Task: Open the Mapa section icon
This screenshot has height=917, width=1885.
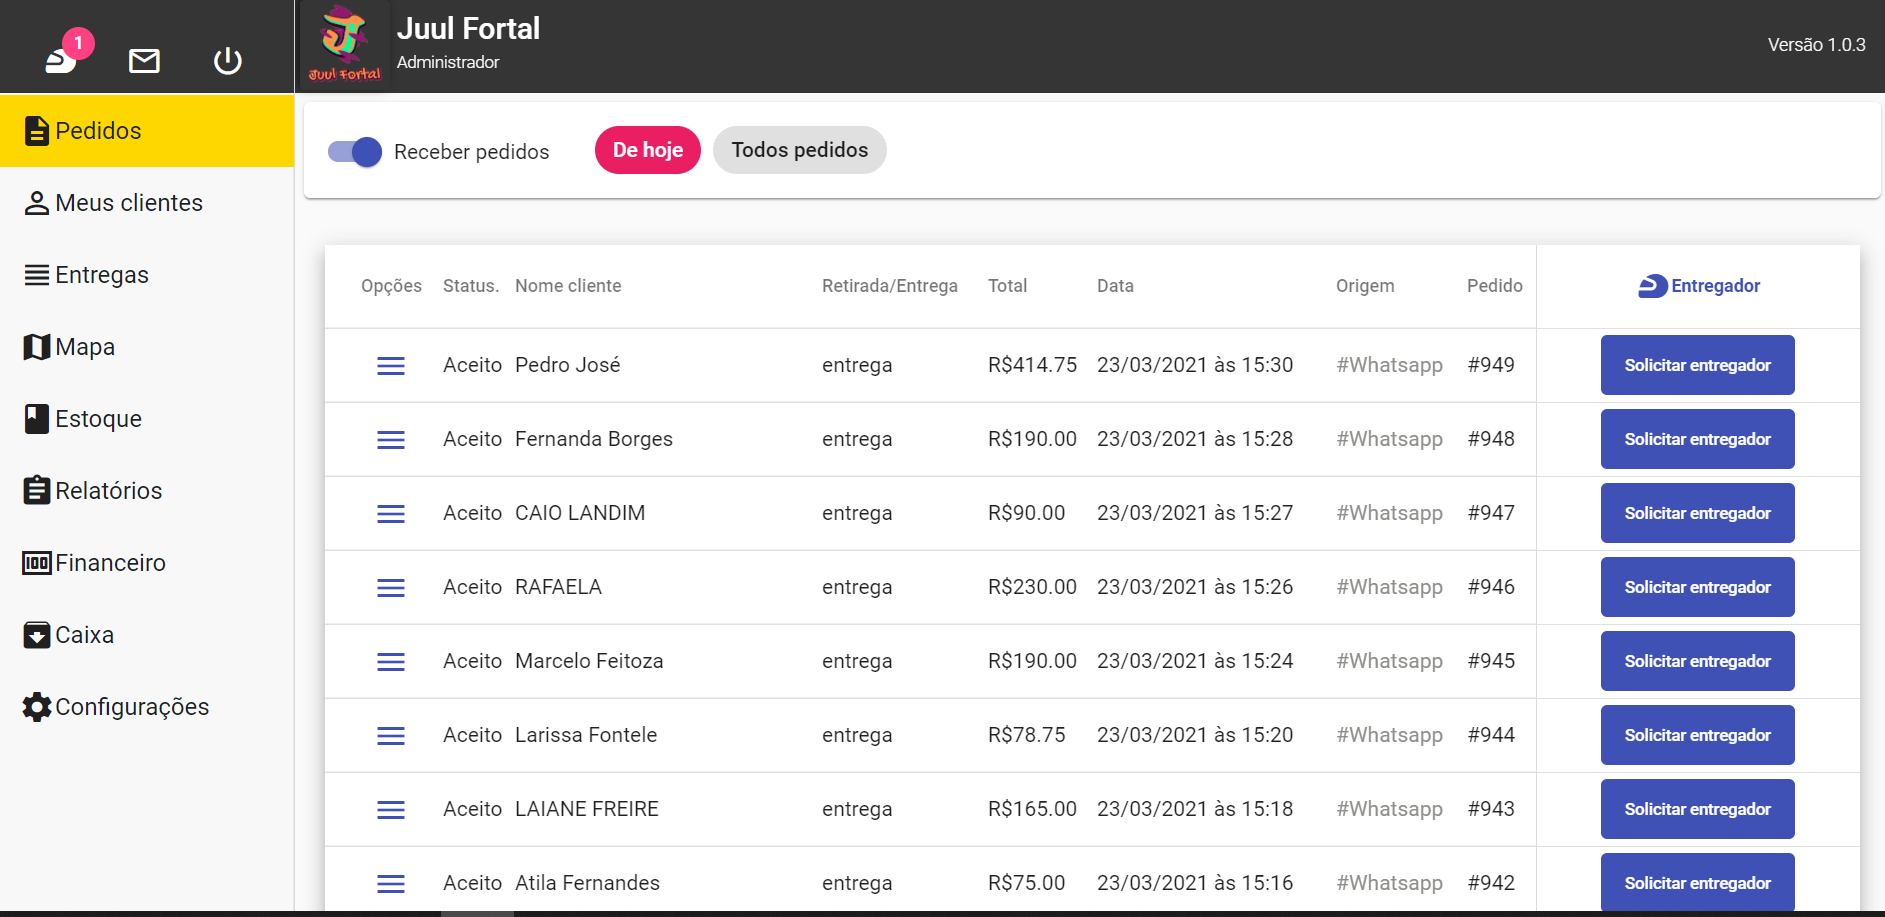Action: pos(36,347)
